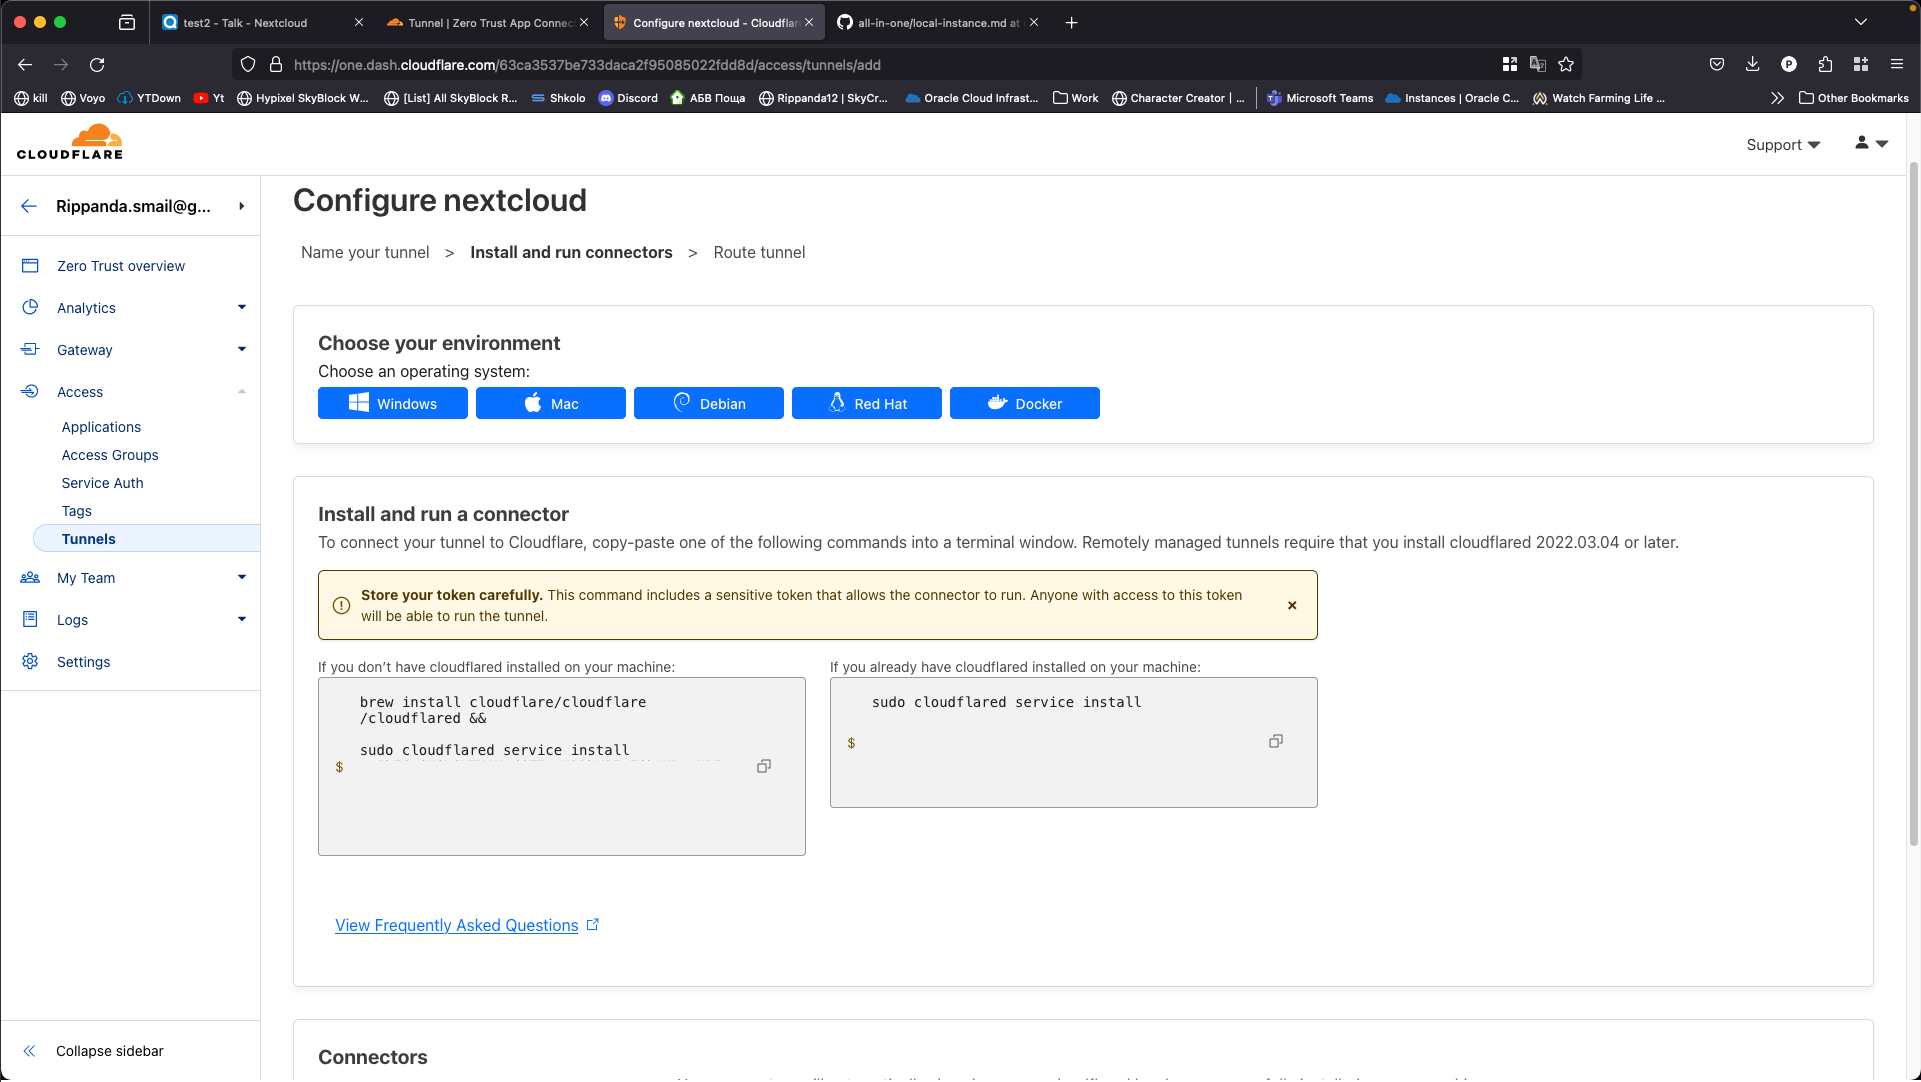Go to Name your tunnel step
The width and height of the screenshot is (1921, 1082).
tap(365, 252)
